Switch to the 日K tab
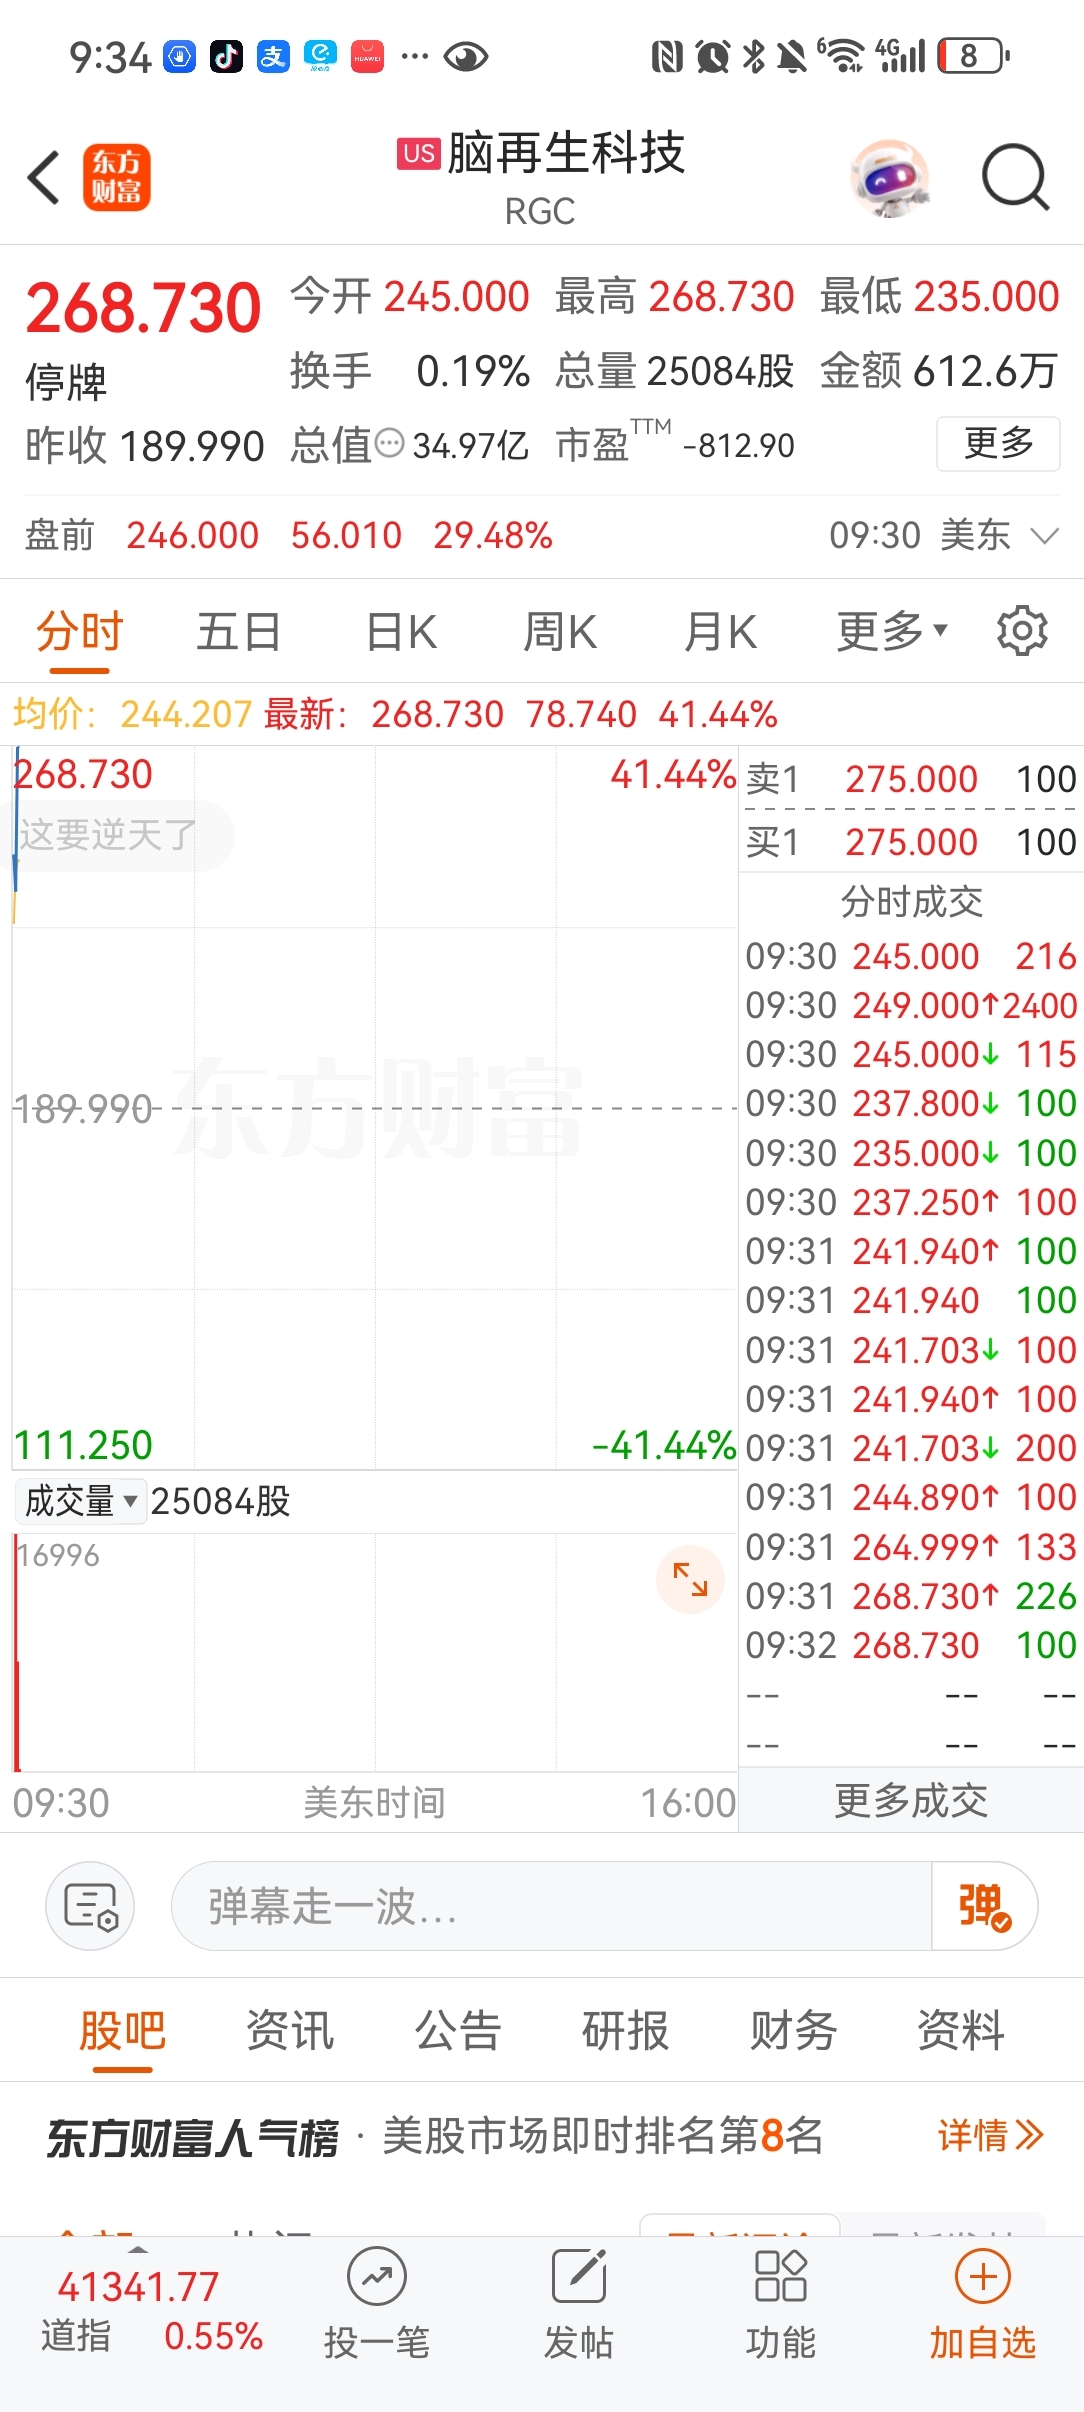Viewport: 1084px width, 2412px height. [401, 632]
